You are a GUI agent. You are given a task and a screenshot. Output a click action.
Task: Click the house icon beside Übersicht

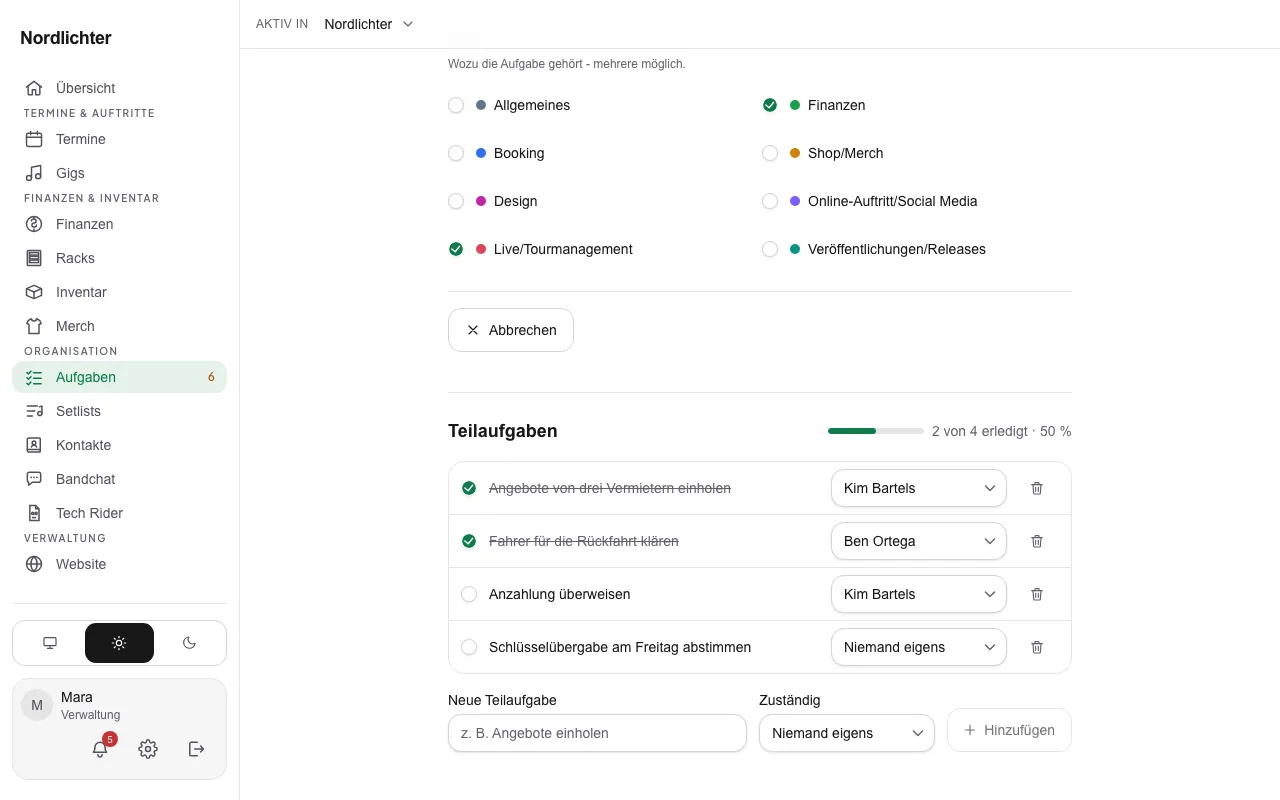coord(34,88)
